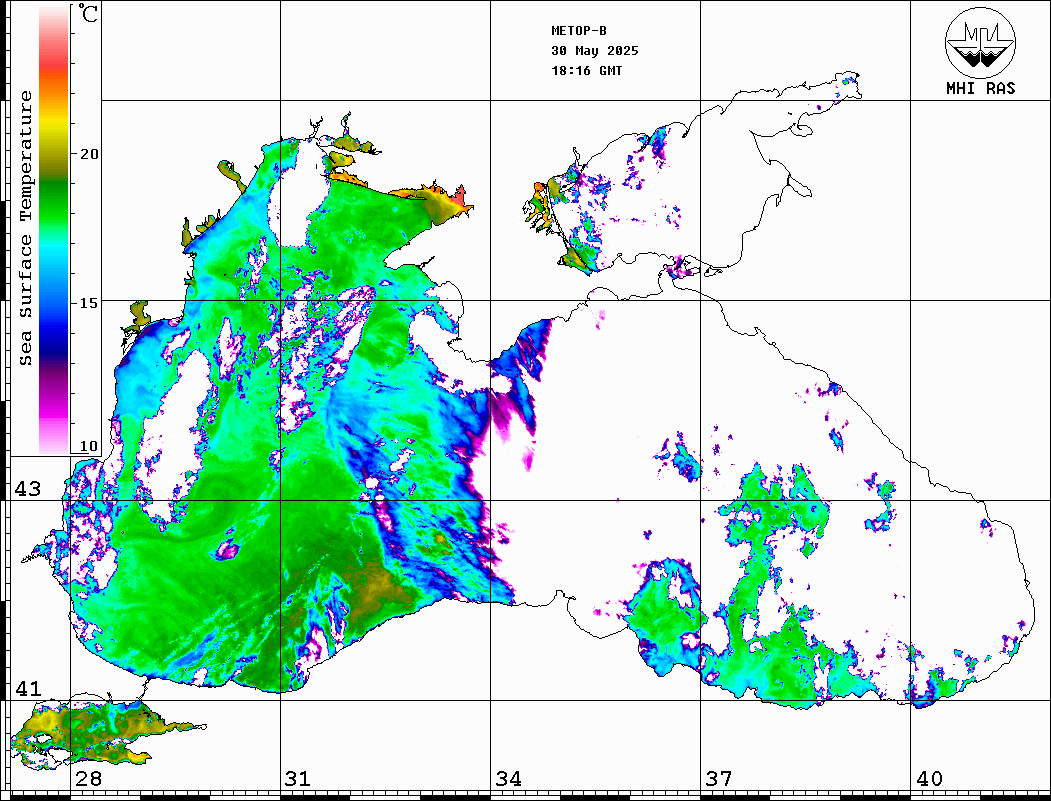
Task: Click the temperature color scale bar
Action: tap(54, 230)
